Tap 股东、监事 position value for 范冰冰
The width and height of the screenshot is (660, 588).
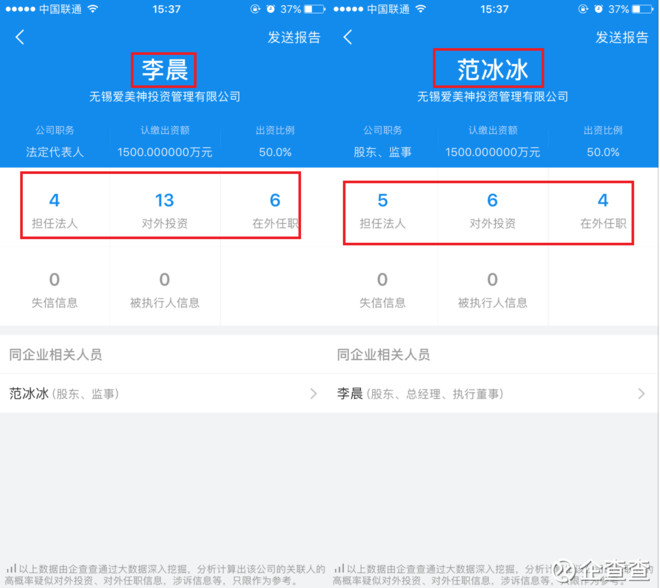click(382, 152)
